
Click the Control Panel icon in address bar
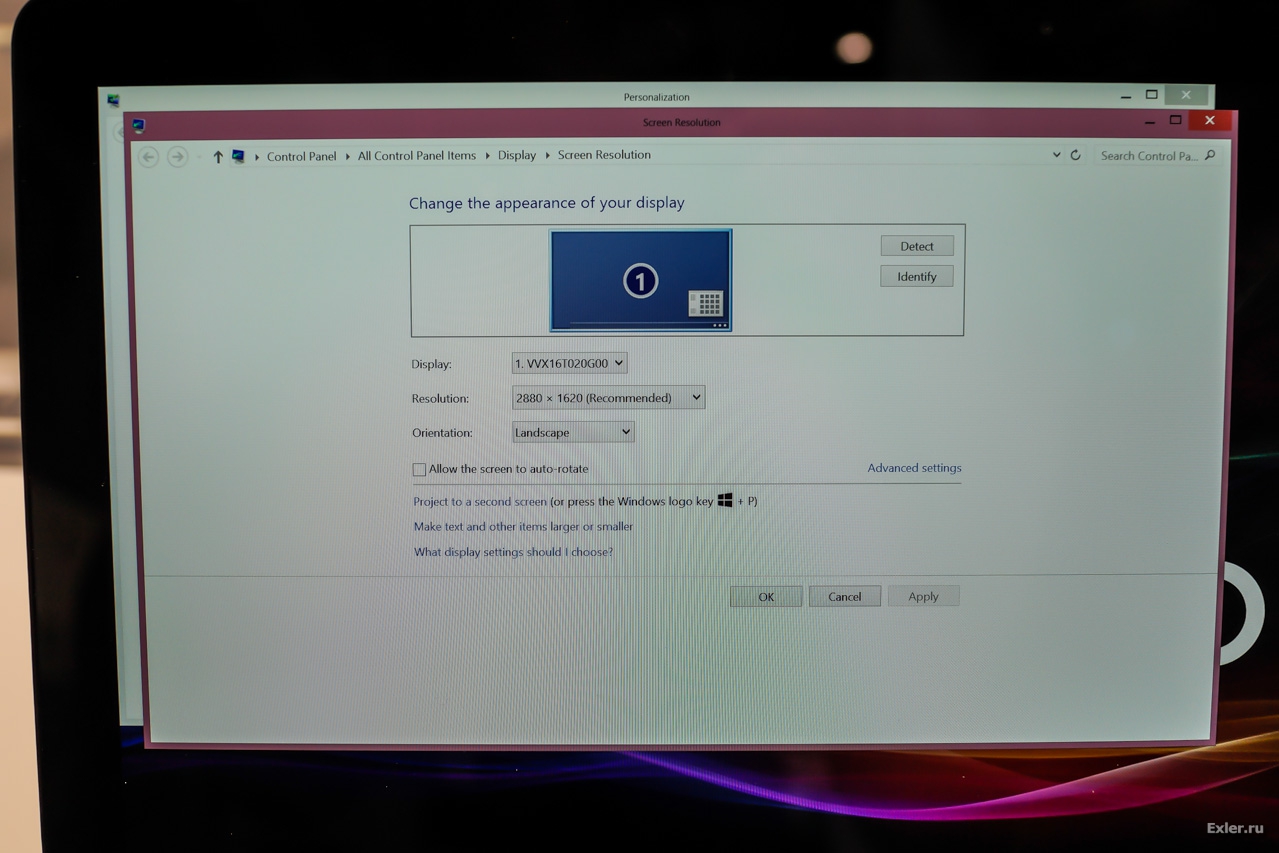(x=238, y=157)
